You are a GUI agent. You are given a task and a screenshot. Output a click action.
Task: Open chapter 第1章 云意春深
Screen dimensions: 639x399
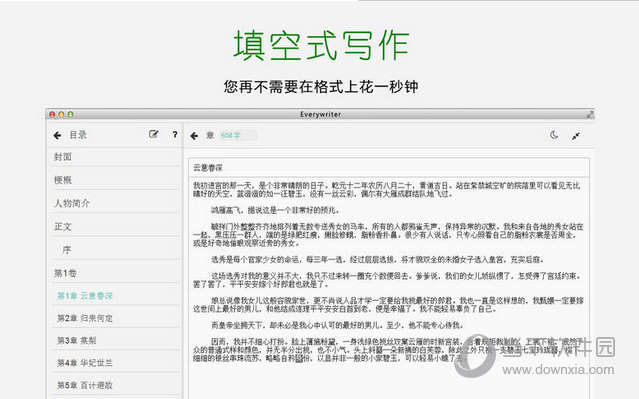pyautogui.click(x=116, y=295)
